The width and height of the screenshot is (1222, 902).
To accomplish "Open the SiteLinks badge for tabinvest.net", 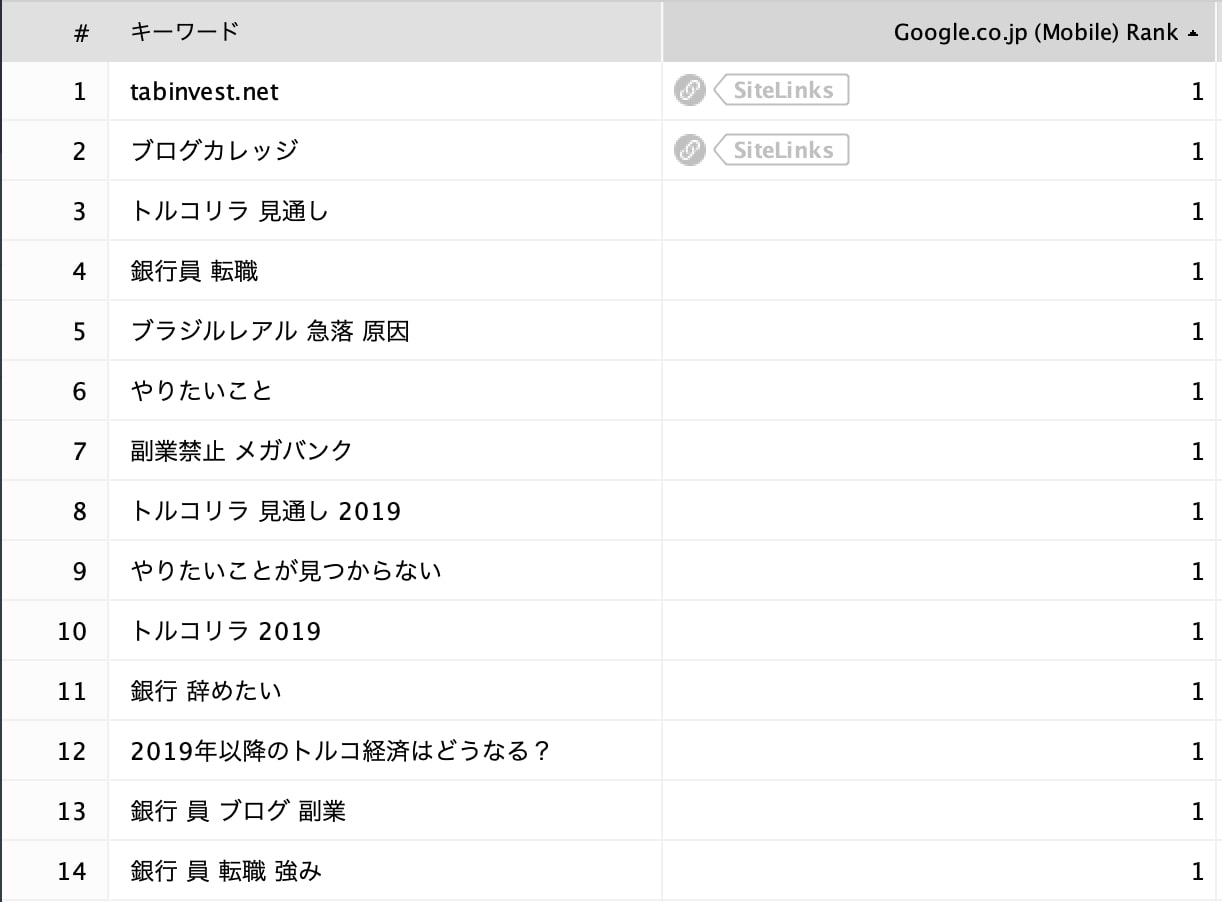I will pos(781,91).
